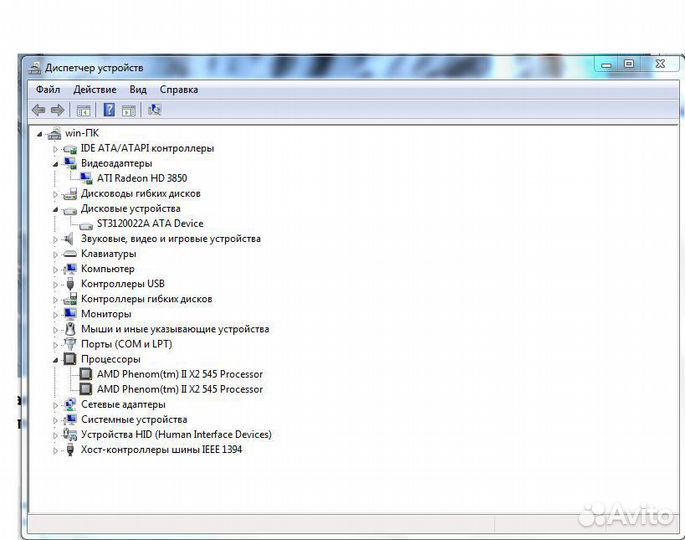Select the ST3120022A ATA Device disk icon
The height and width of the screenshot is (540, 685).
86,224
